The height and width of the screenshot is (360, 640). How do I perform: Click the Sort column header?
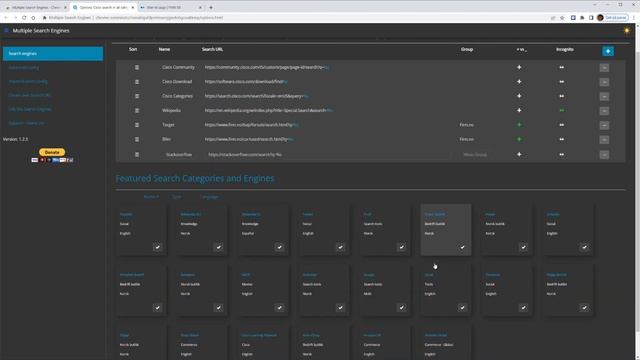pyautogui.click(x=133, y=49)
